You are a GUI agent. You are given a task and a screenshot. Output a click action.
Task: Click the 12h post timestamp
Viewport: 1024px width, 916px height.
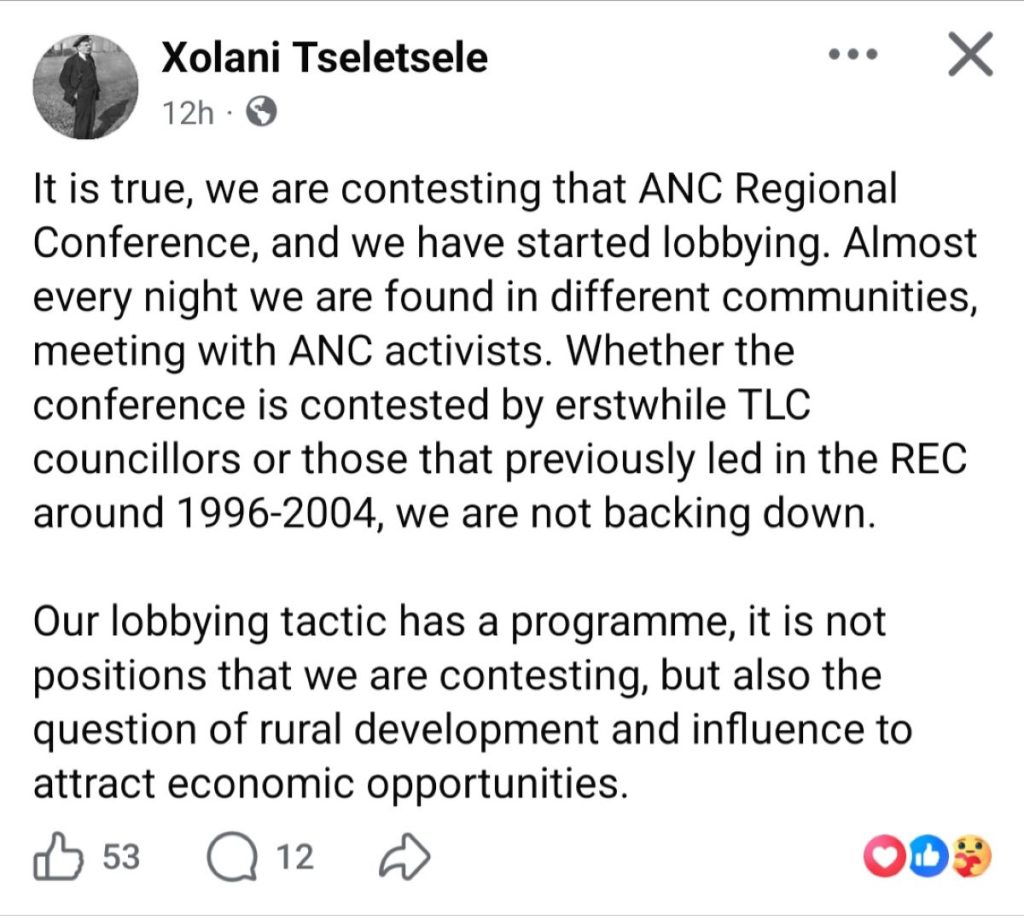pyautogui.click(x=188, y=113)
